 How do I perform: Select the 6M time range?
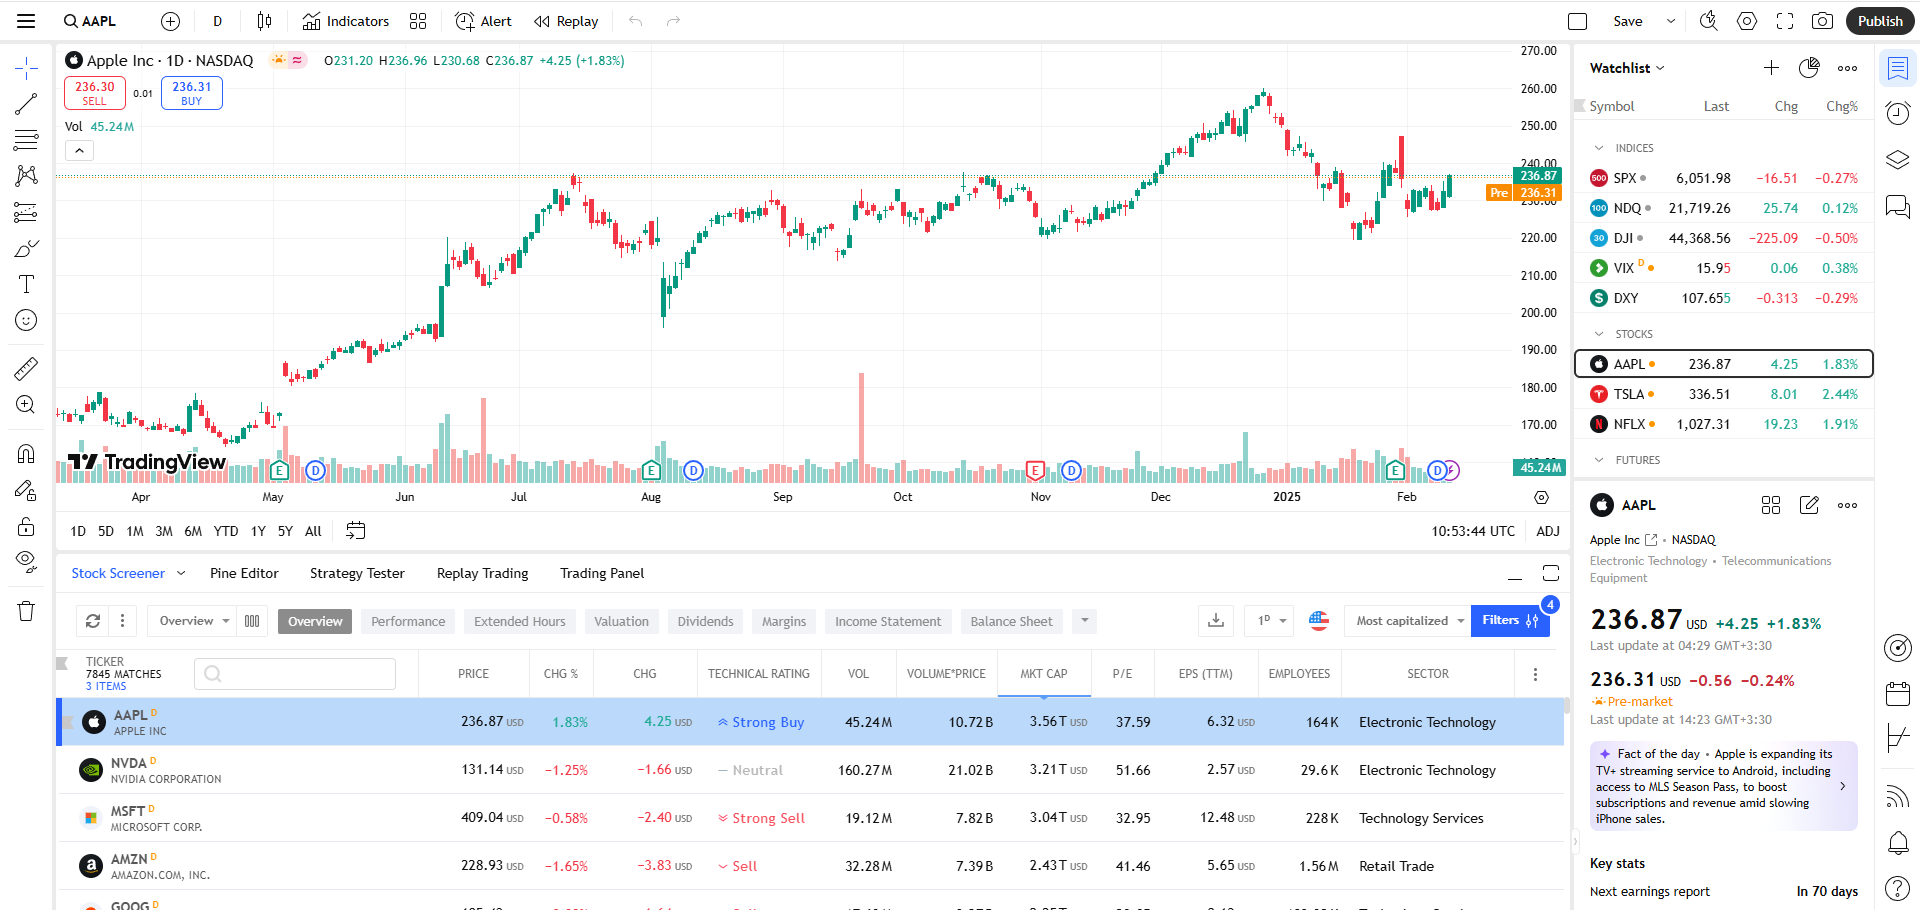[193, 531]
